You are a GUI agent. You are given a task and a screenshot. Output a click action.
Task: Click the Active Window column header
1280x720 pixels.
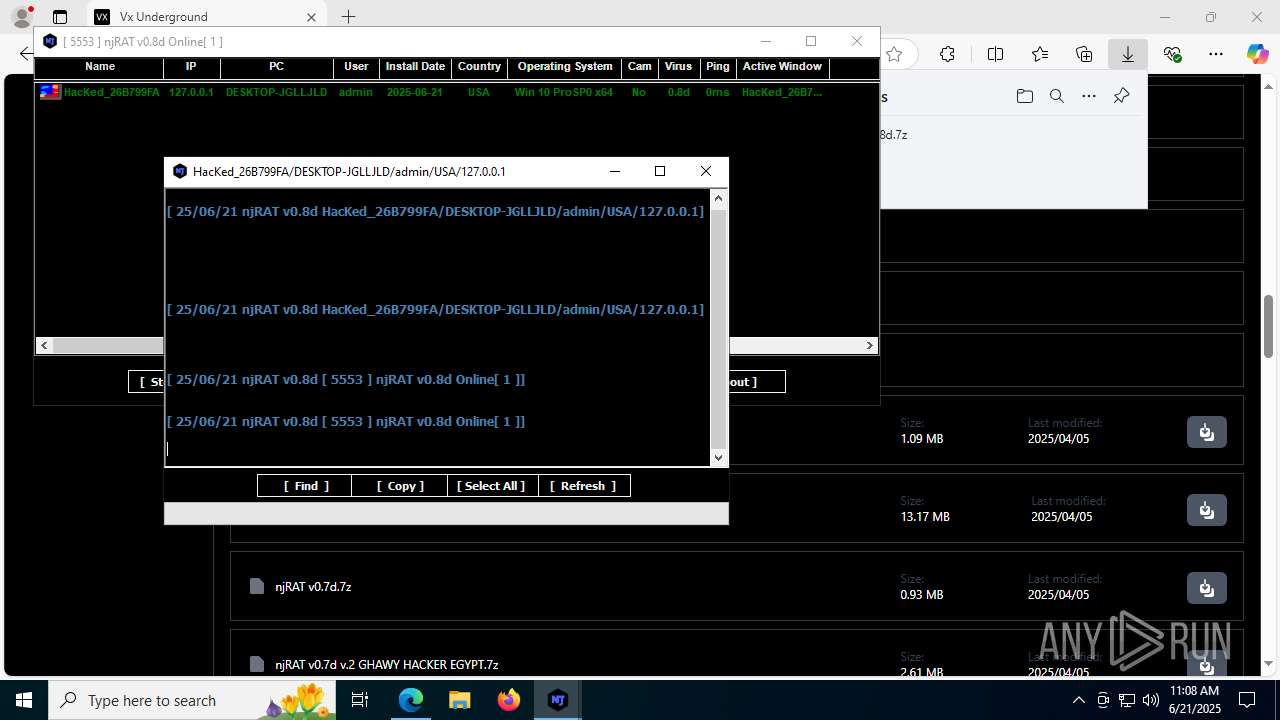(x=782, y=67)
